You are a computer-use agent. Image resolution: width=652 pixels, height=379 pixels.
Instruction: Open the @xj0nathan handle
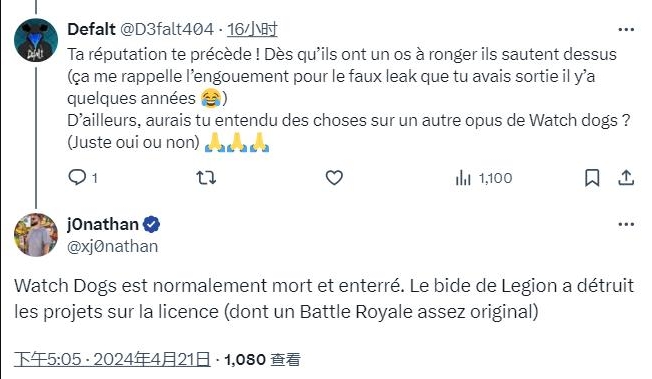click(112, 246)
